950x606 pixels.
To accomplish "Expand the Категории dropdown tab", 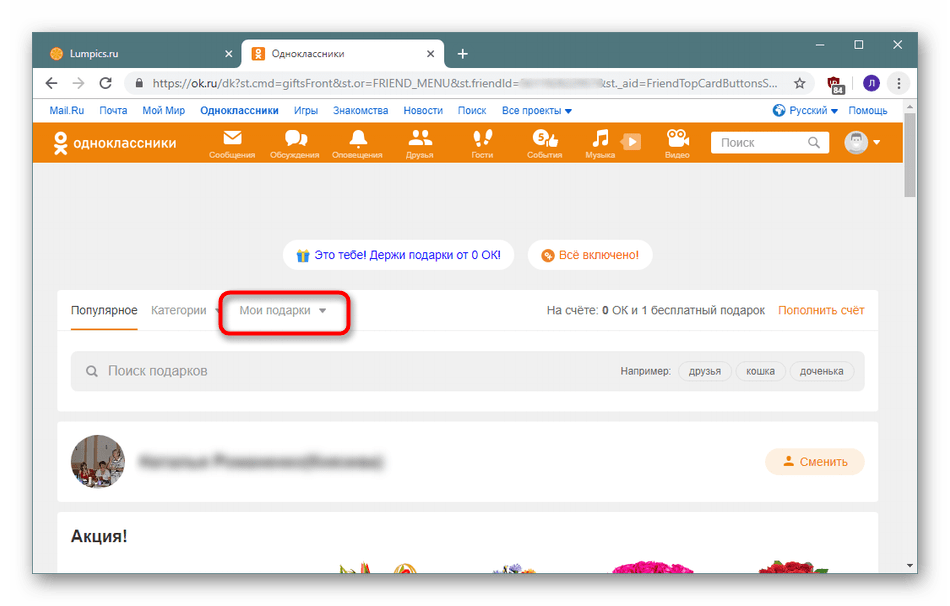I will (x=185, y=310).
